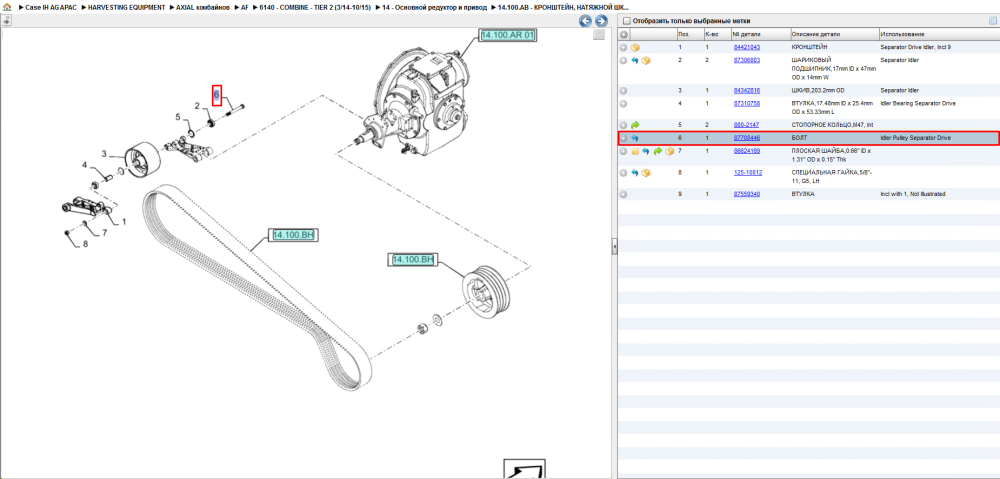
Task: Open part number link 125-10012
Action: (747, 172)
